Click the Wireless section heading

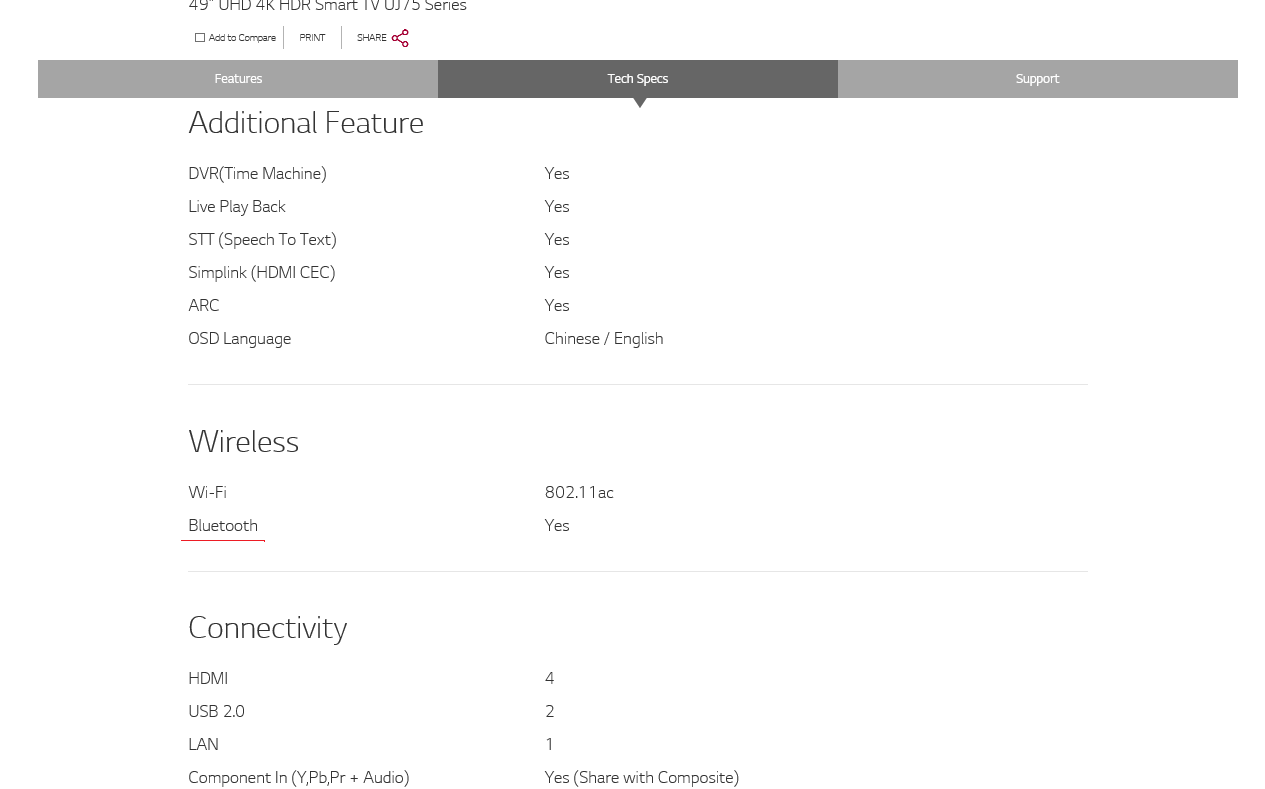coord(243,442)
